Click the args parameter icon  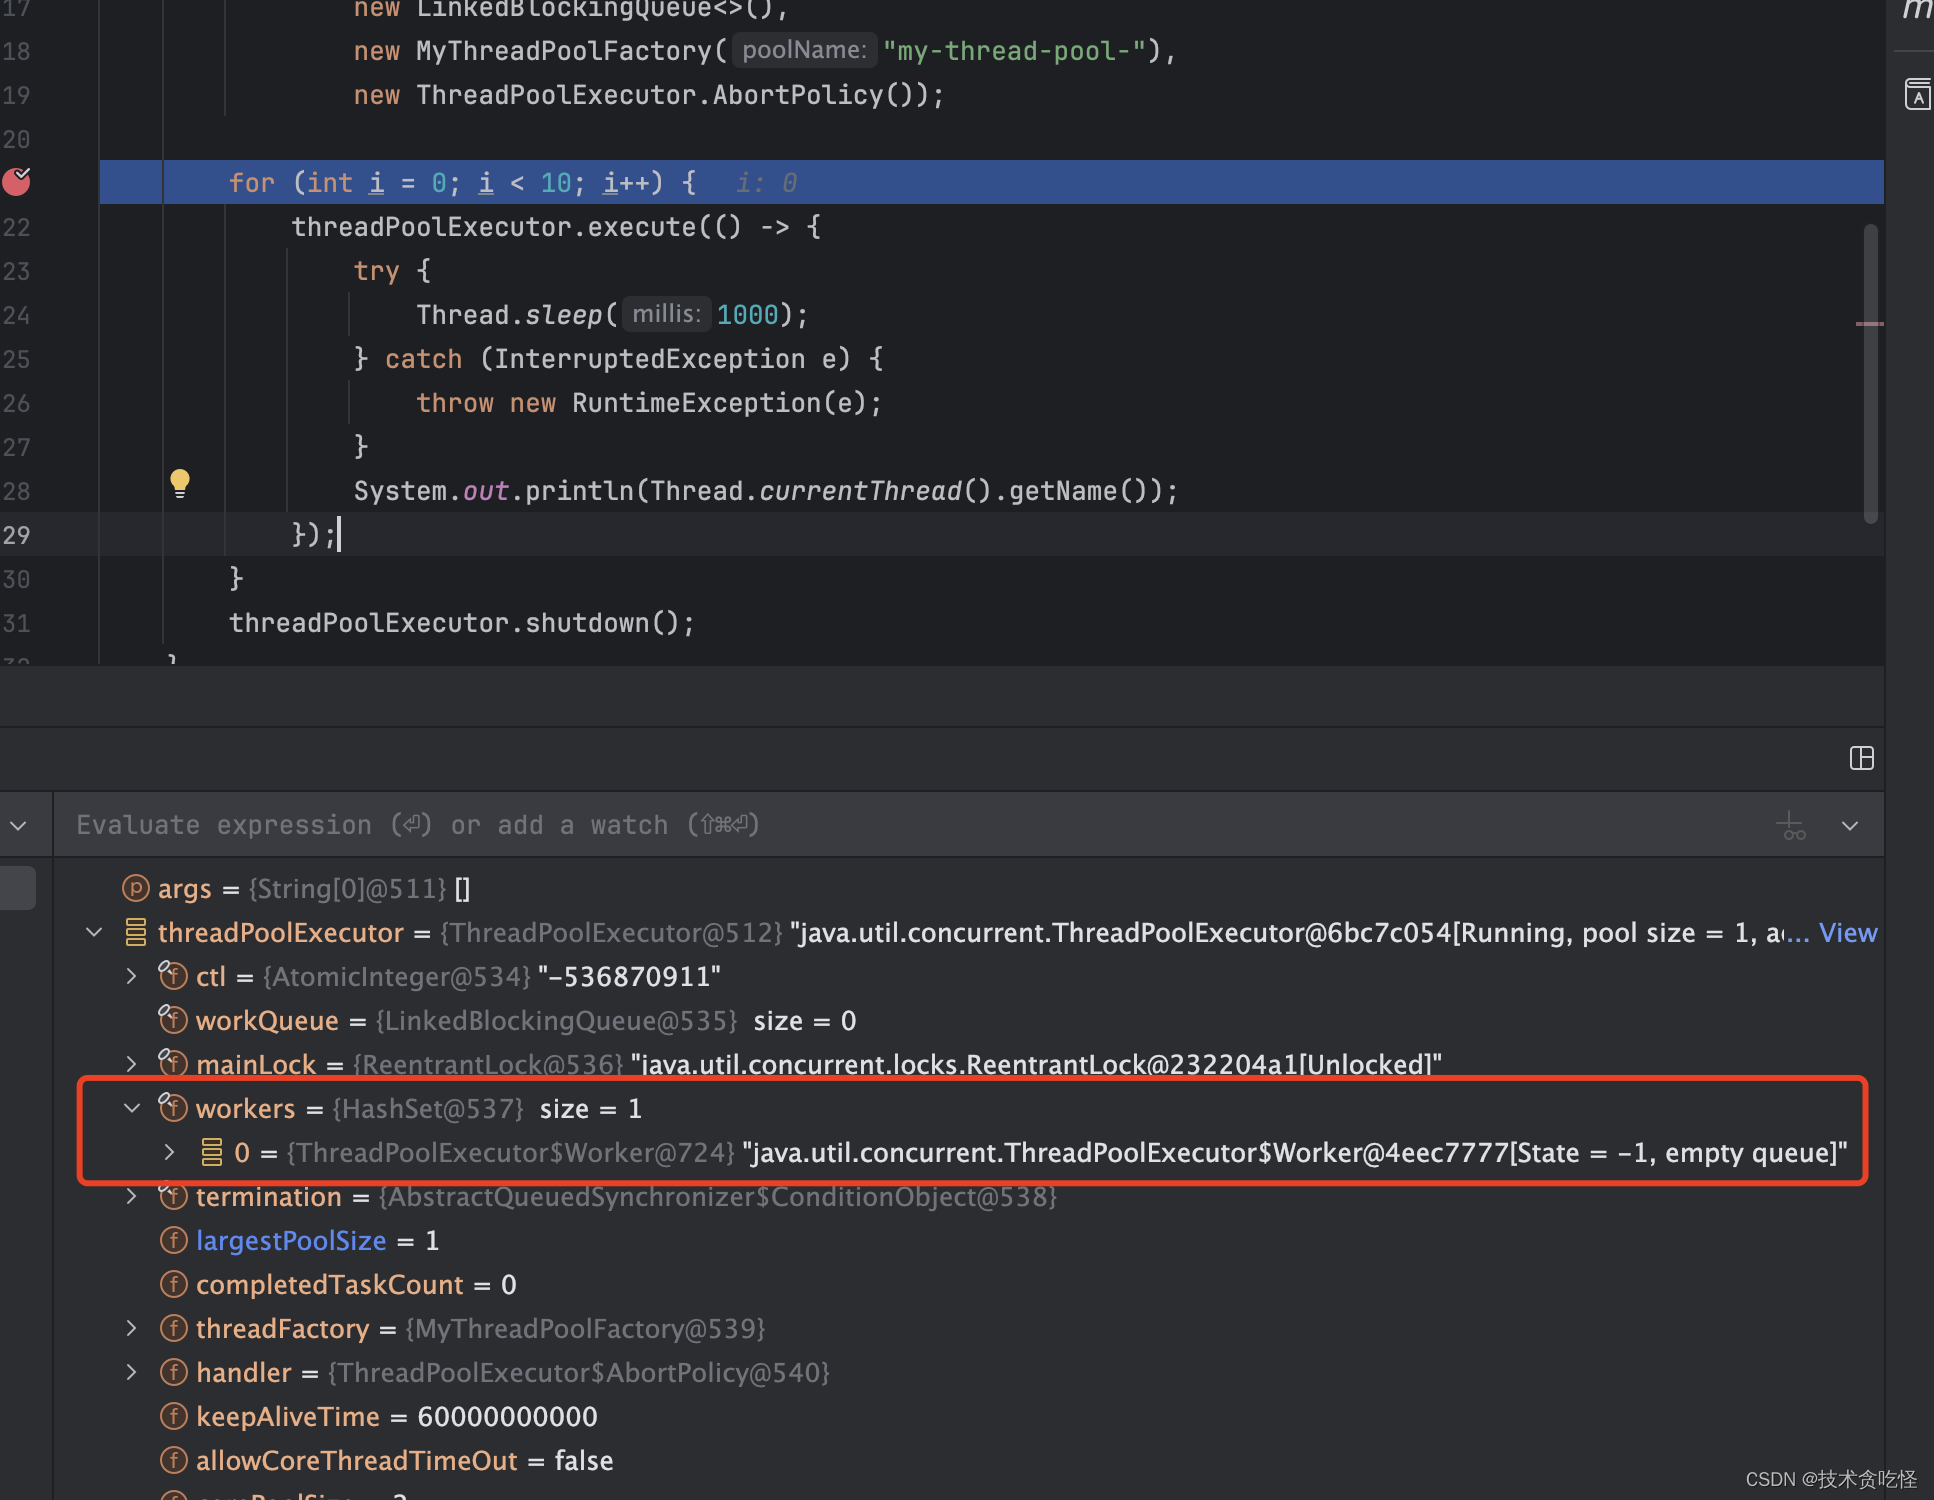(x=135, y=888)
